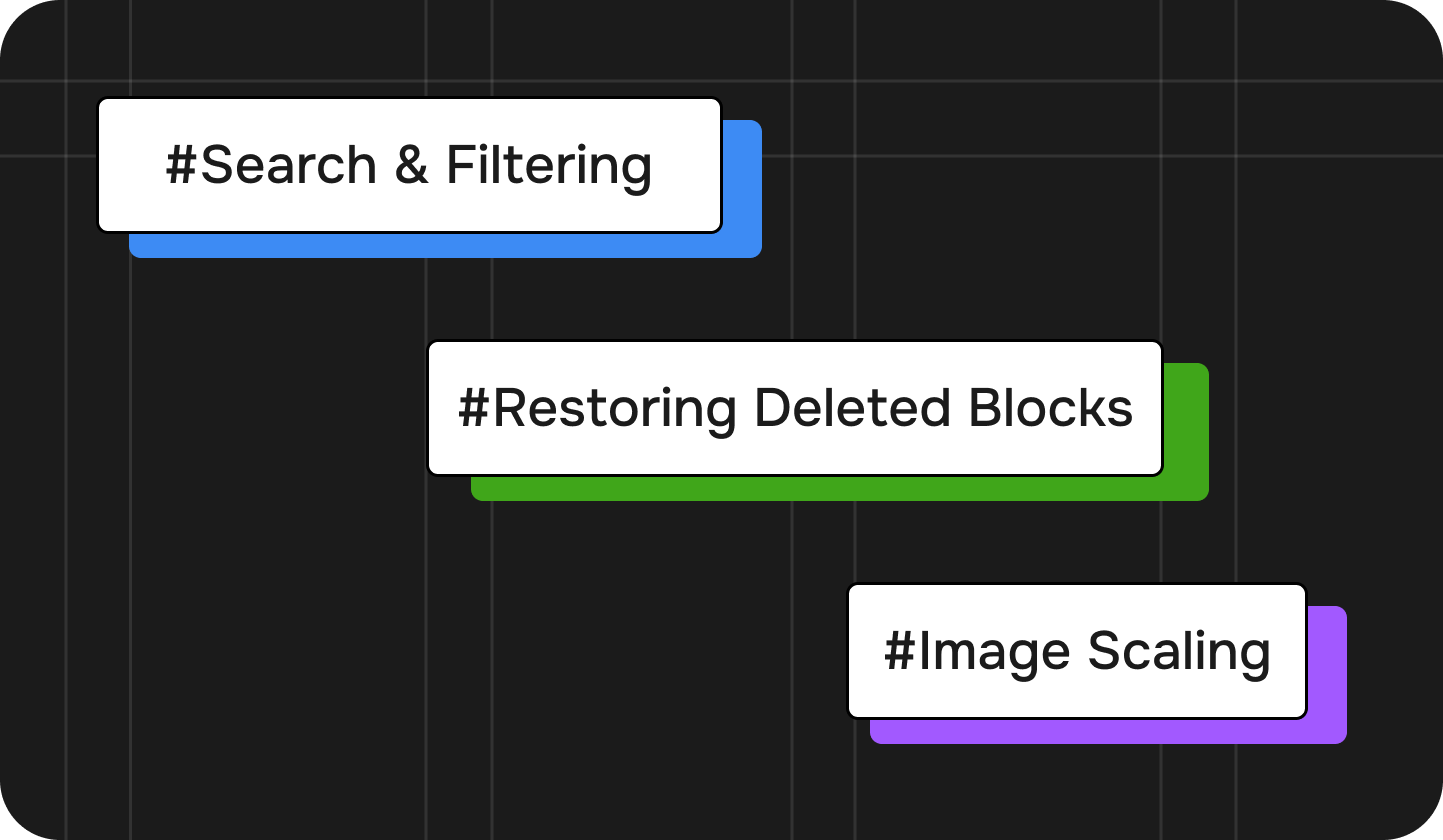Screen dimensions: 1443x840
Task: Click the blue bar's exposed right end
Action: pos(742,190)
